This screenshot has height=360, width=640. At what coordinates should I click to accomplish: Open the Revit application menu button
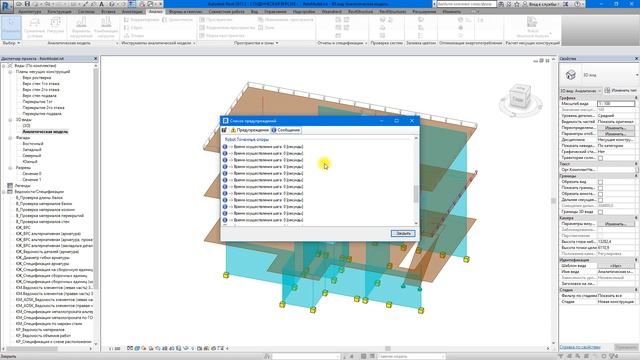(7, 6)
